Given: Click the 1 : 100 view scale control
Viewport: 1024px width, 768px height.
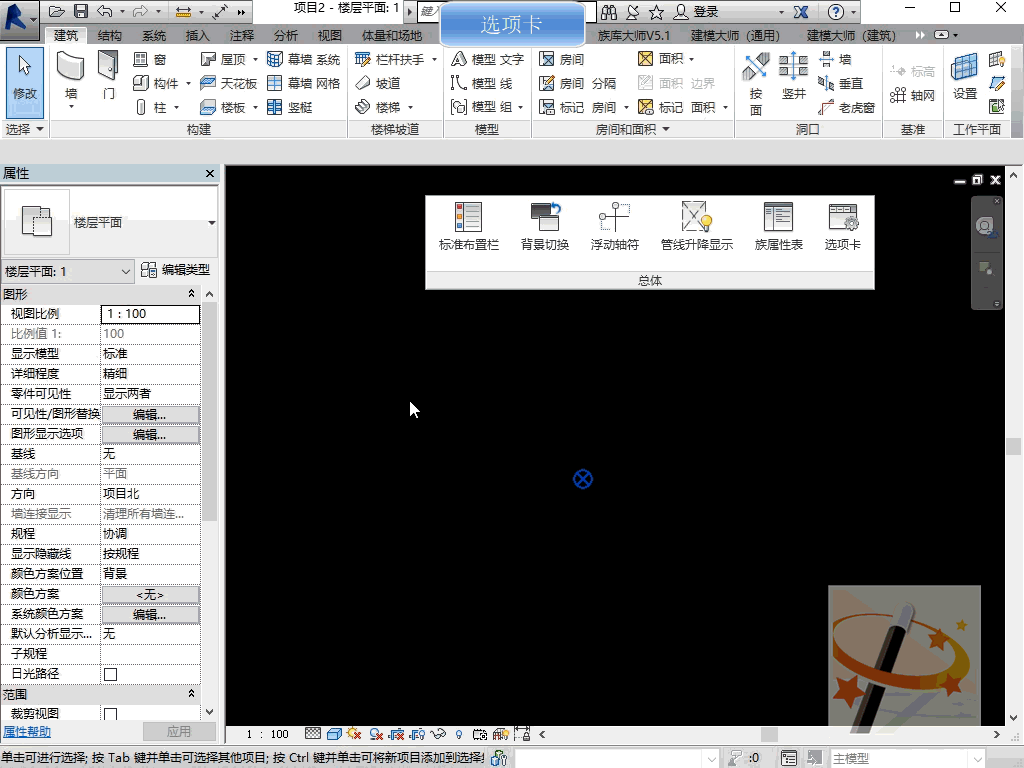Looking at the screenshot, I should pos(267,734).
